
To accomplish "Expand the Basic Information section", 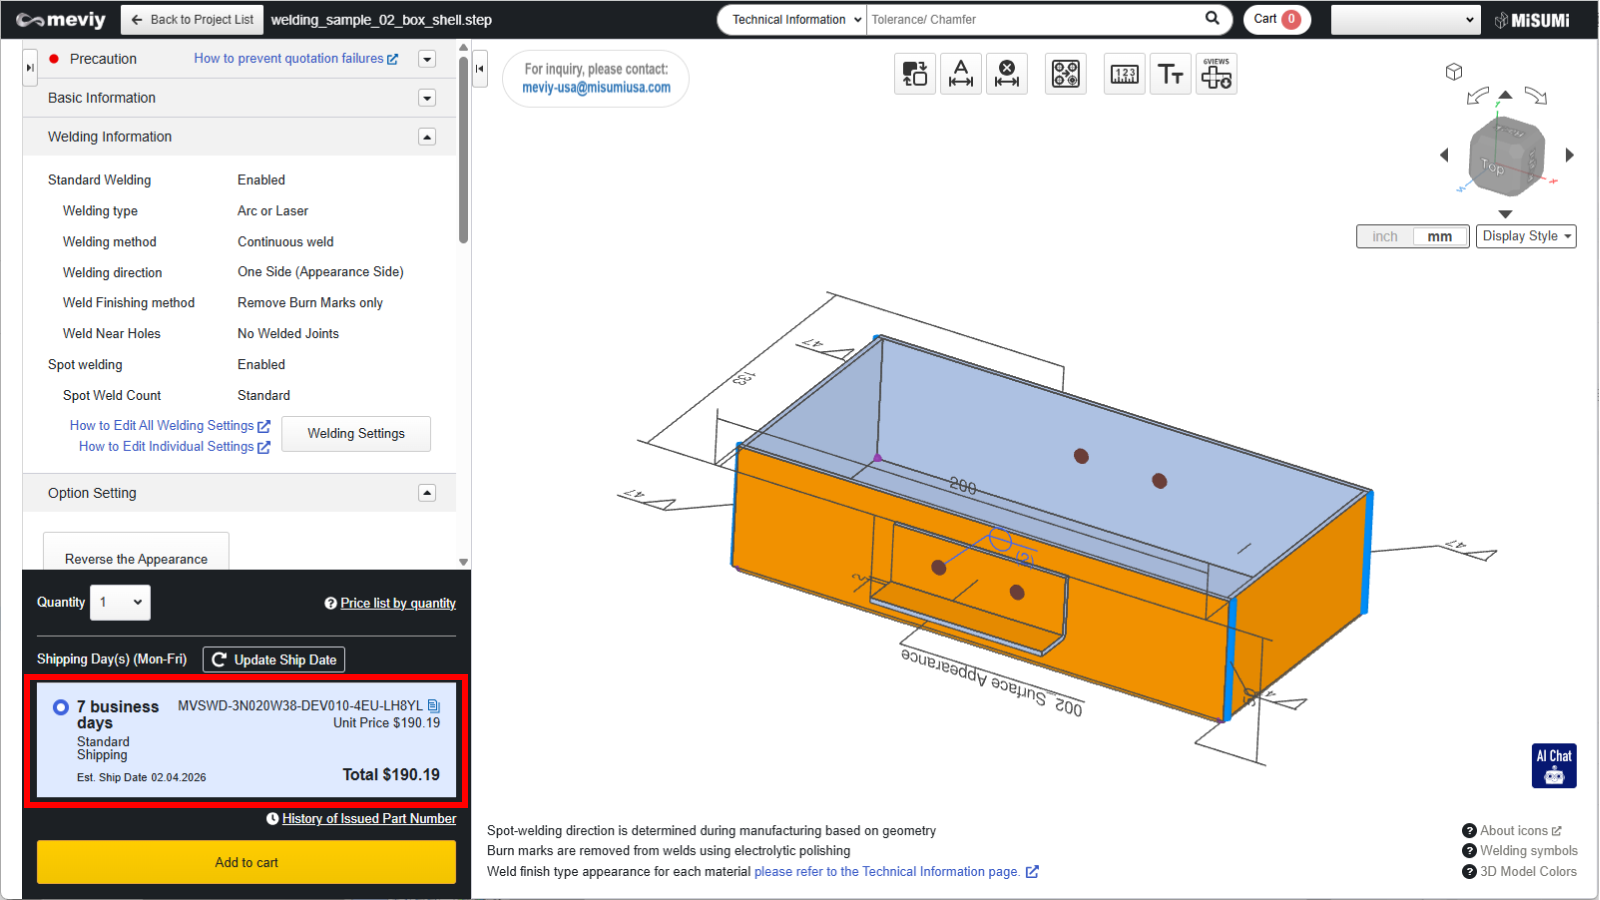I will click(427, 98).
